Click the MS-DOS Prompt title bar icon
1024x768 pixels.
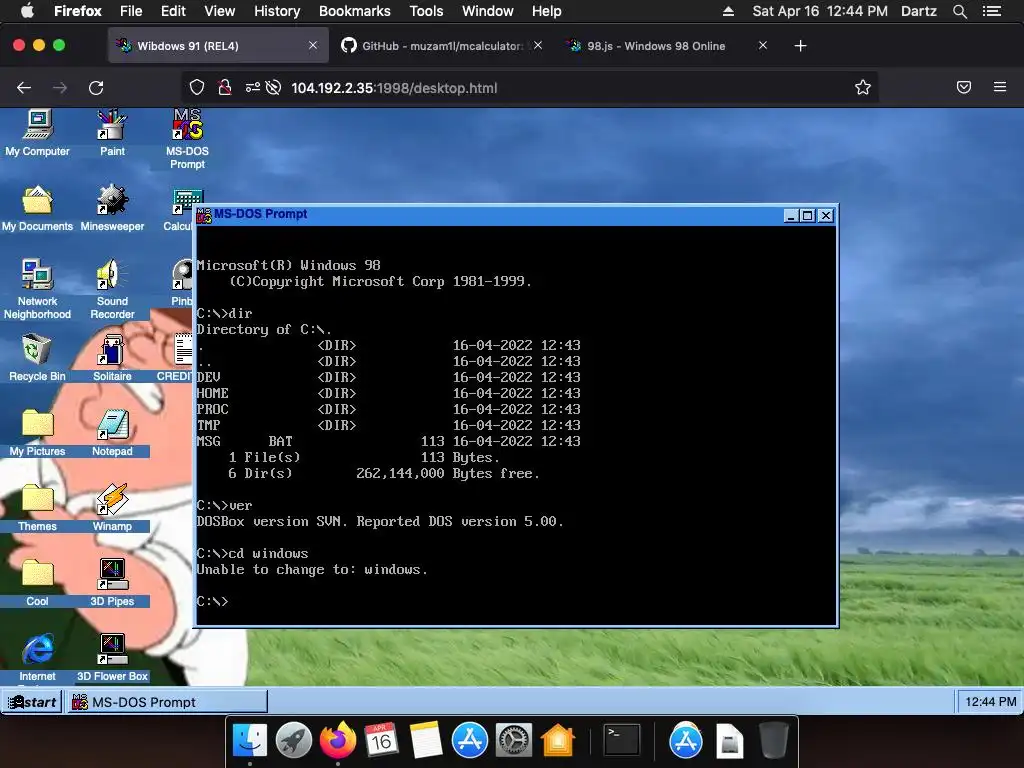tap(204, 215)
